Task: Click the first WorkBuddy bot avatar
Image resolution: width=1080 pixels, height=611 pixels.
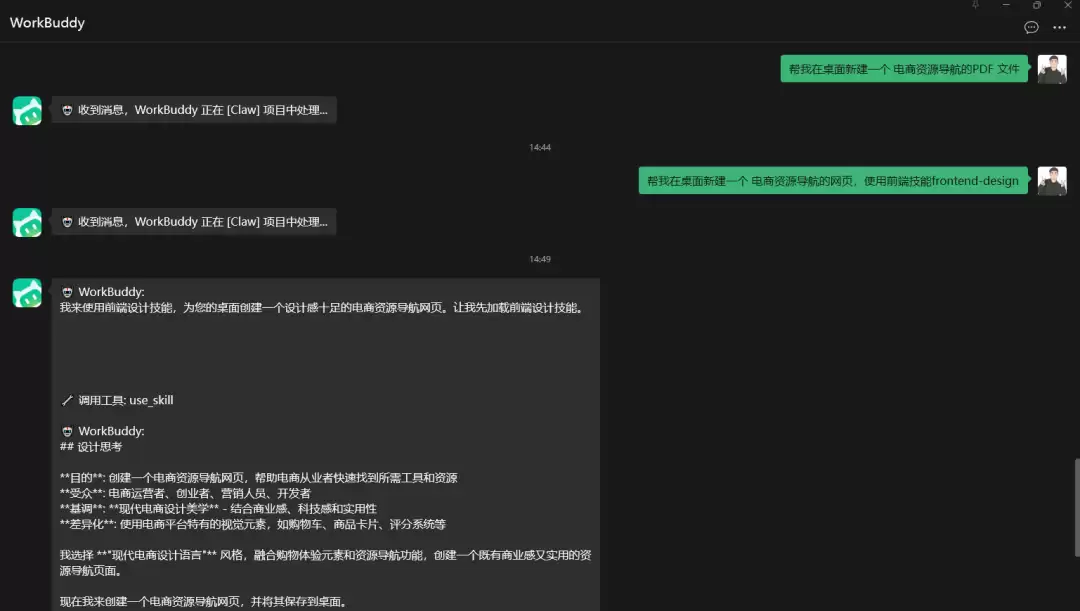Action: [x=27, y=111]
